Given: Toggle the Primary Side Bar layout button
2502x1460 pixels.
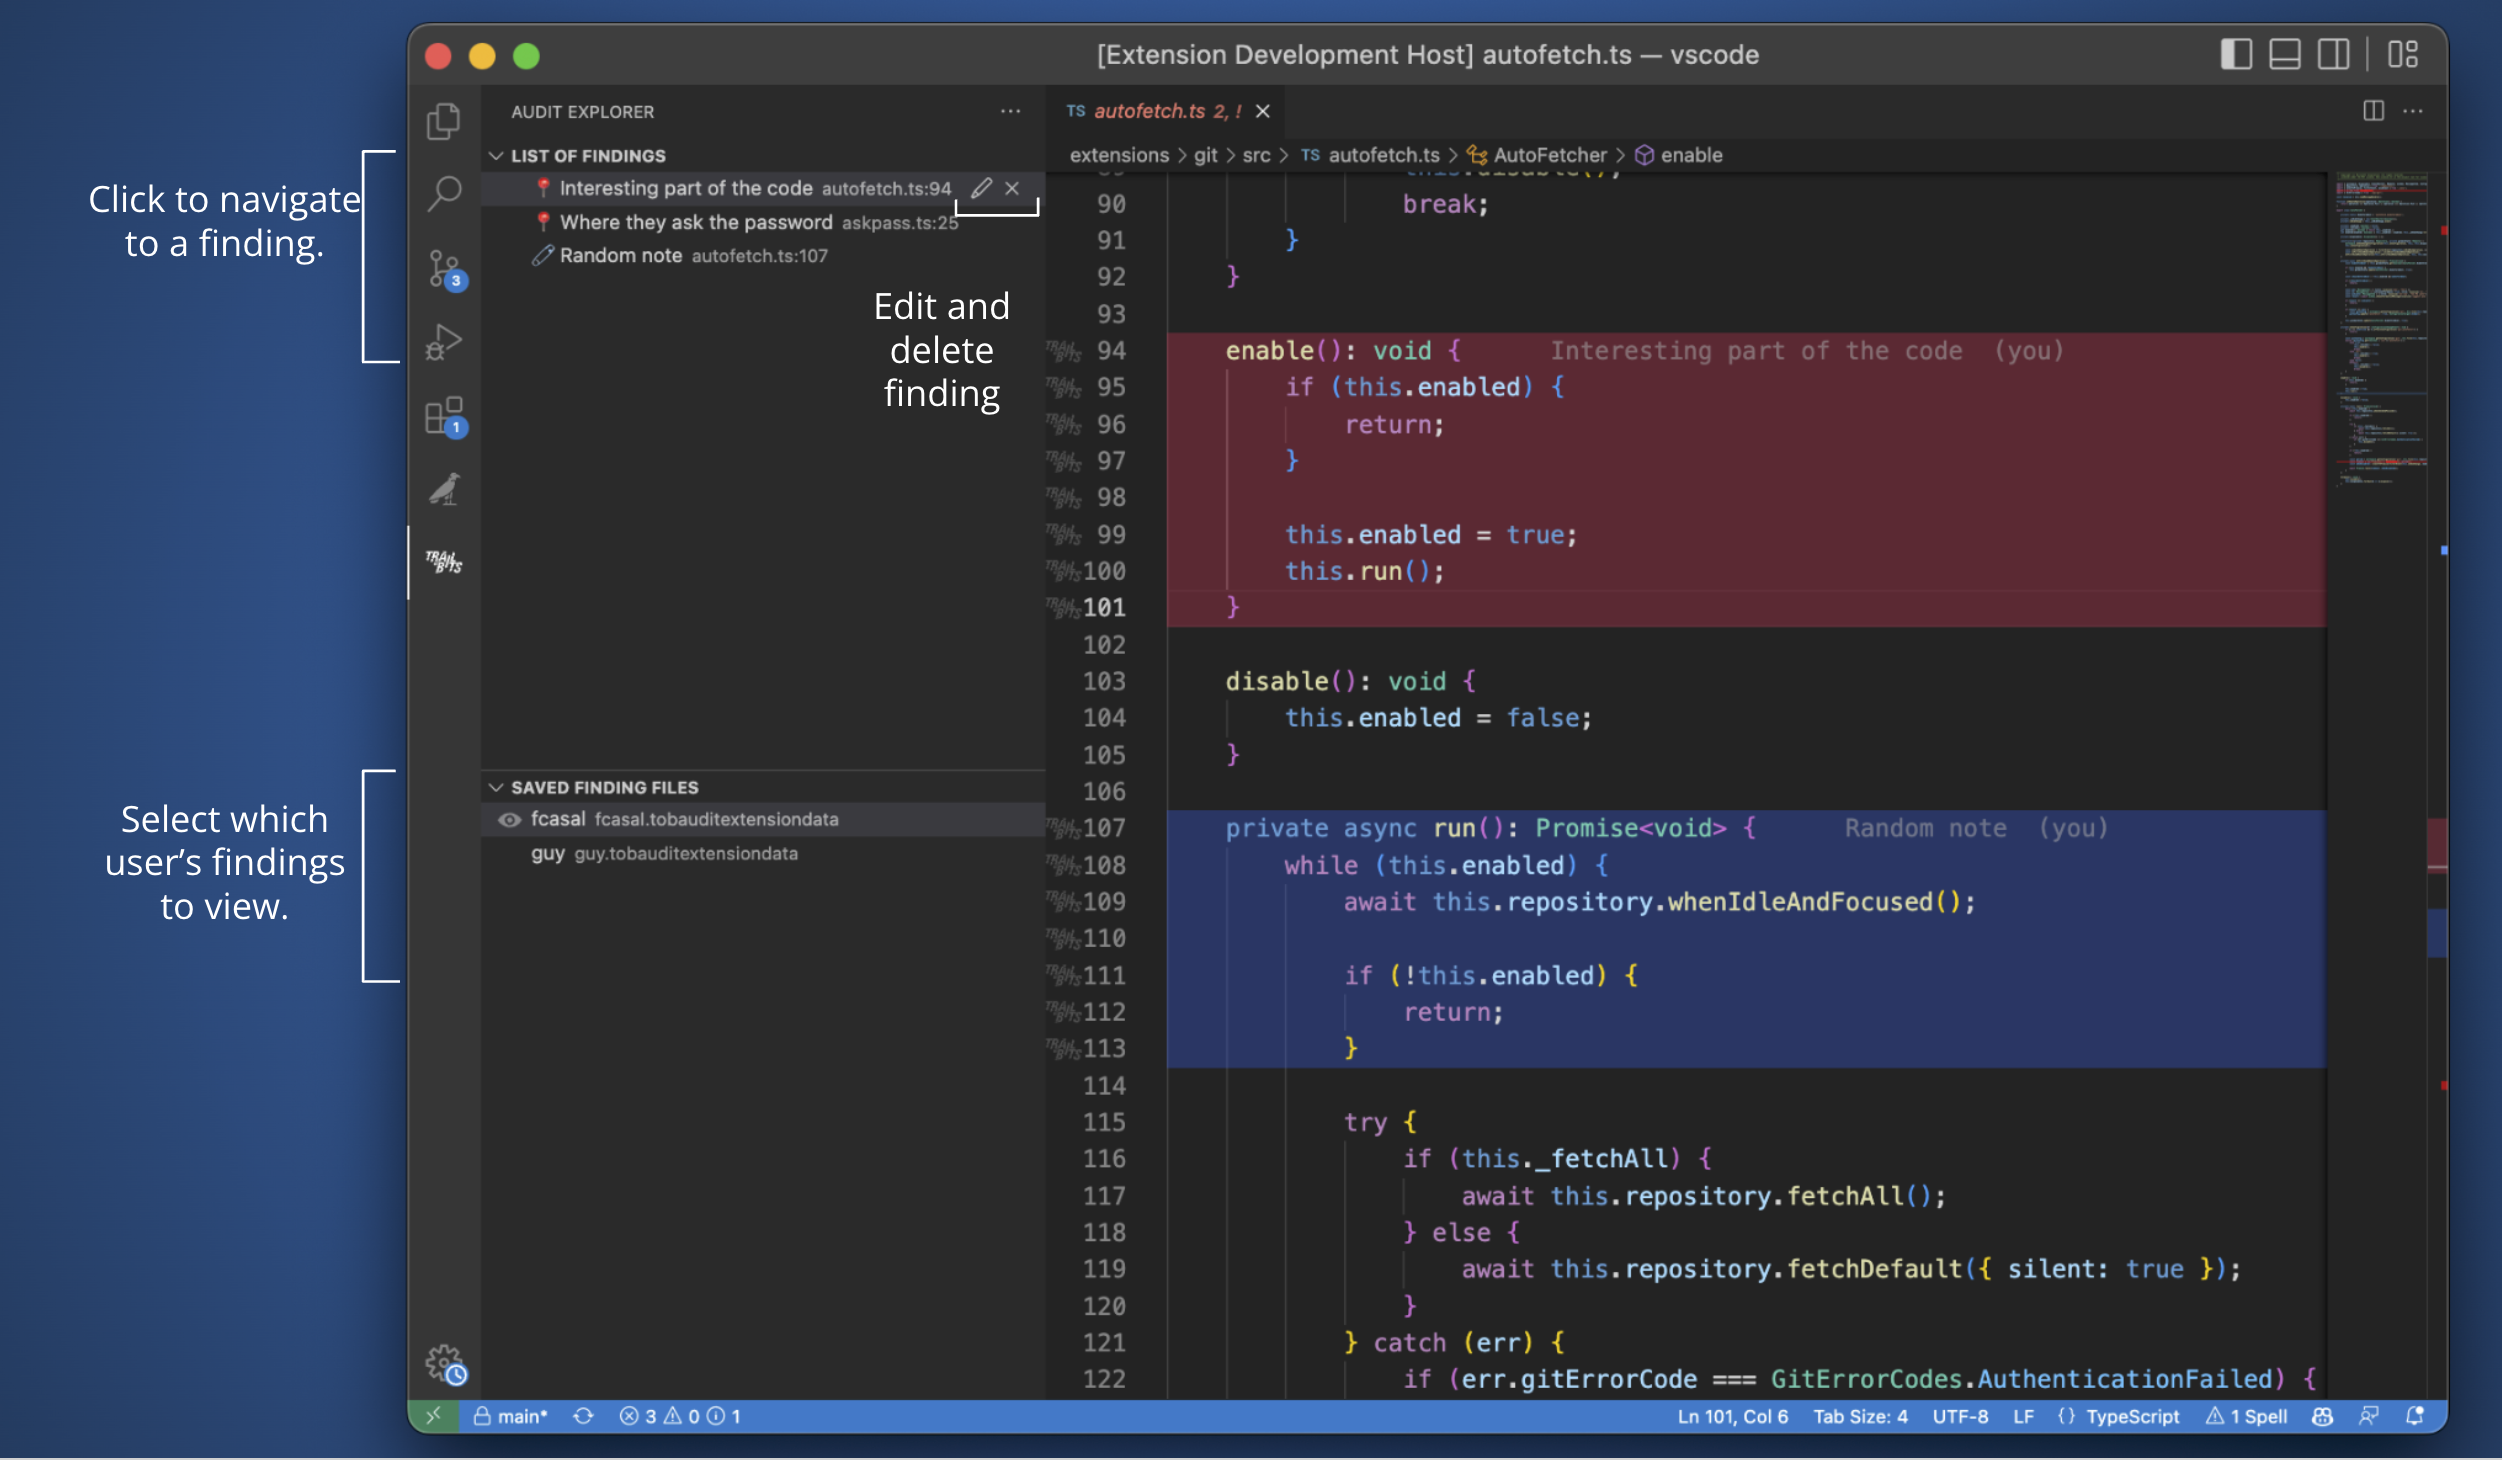Looking at the screenshot, I should (2236, 54).
